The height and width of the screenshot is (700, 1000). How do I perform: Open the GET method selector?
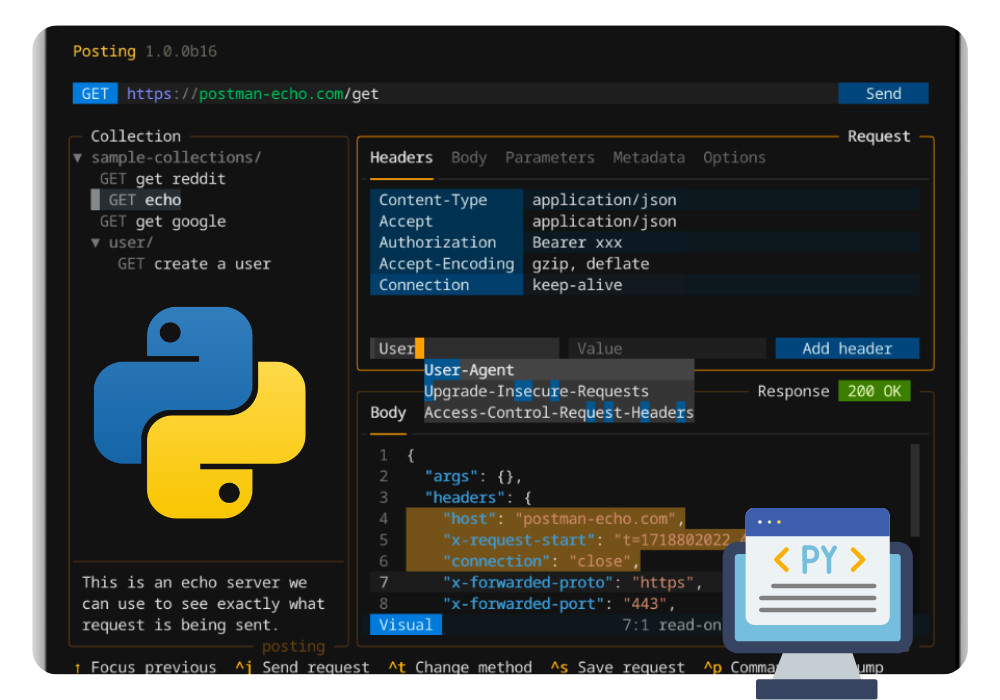coord(95,94)
